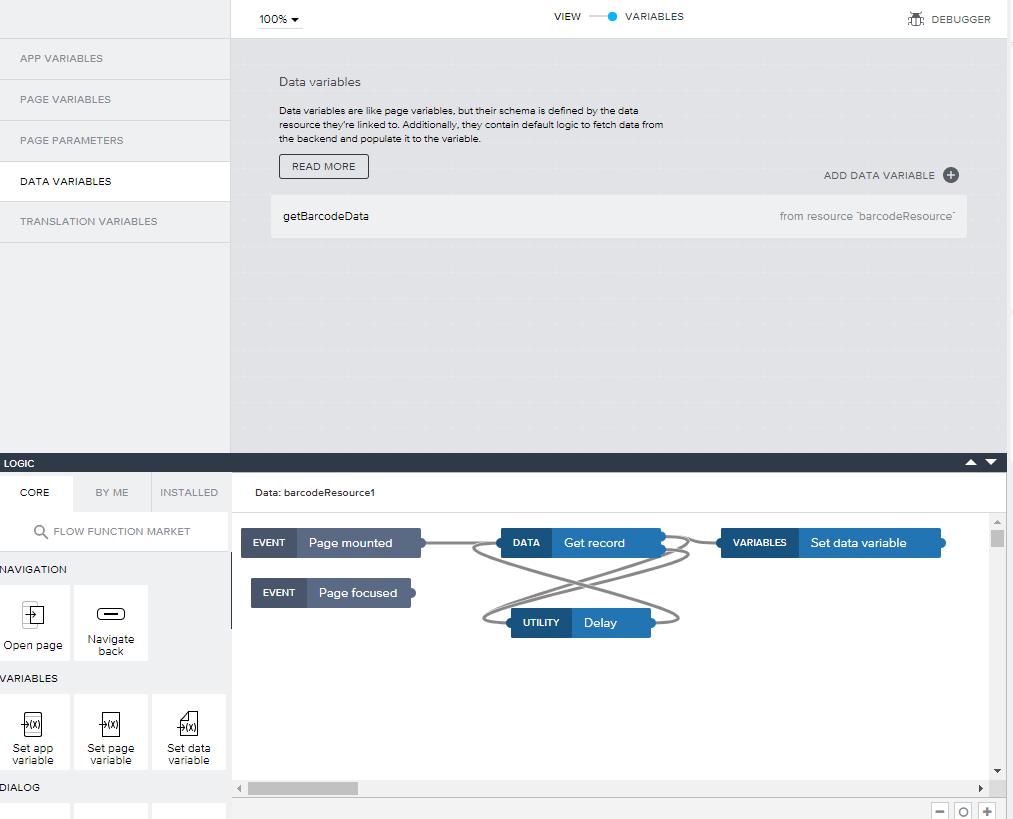Zoom out the logic canvas
The image size is (1013, 819).
tap(940, 811)
